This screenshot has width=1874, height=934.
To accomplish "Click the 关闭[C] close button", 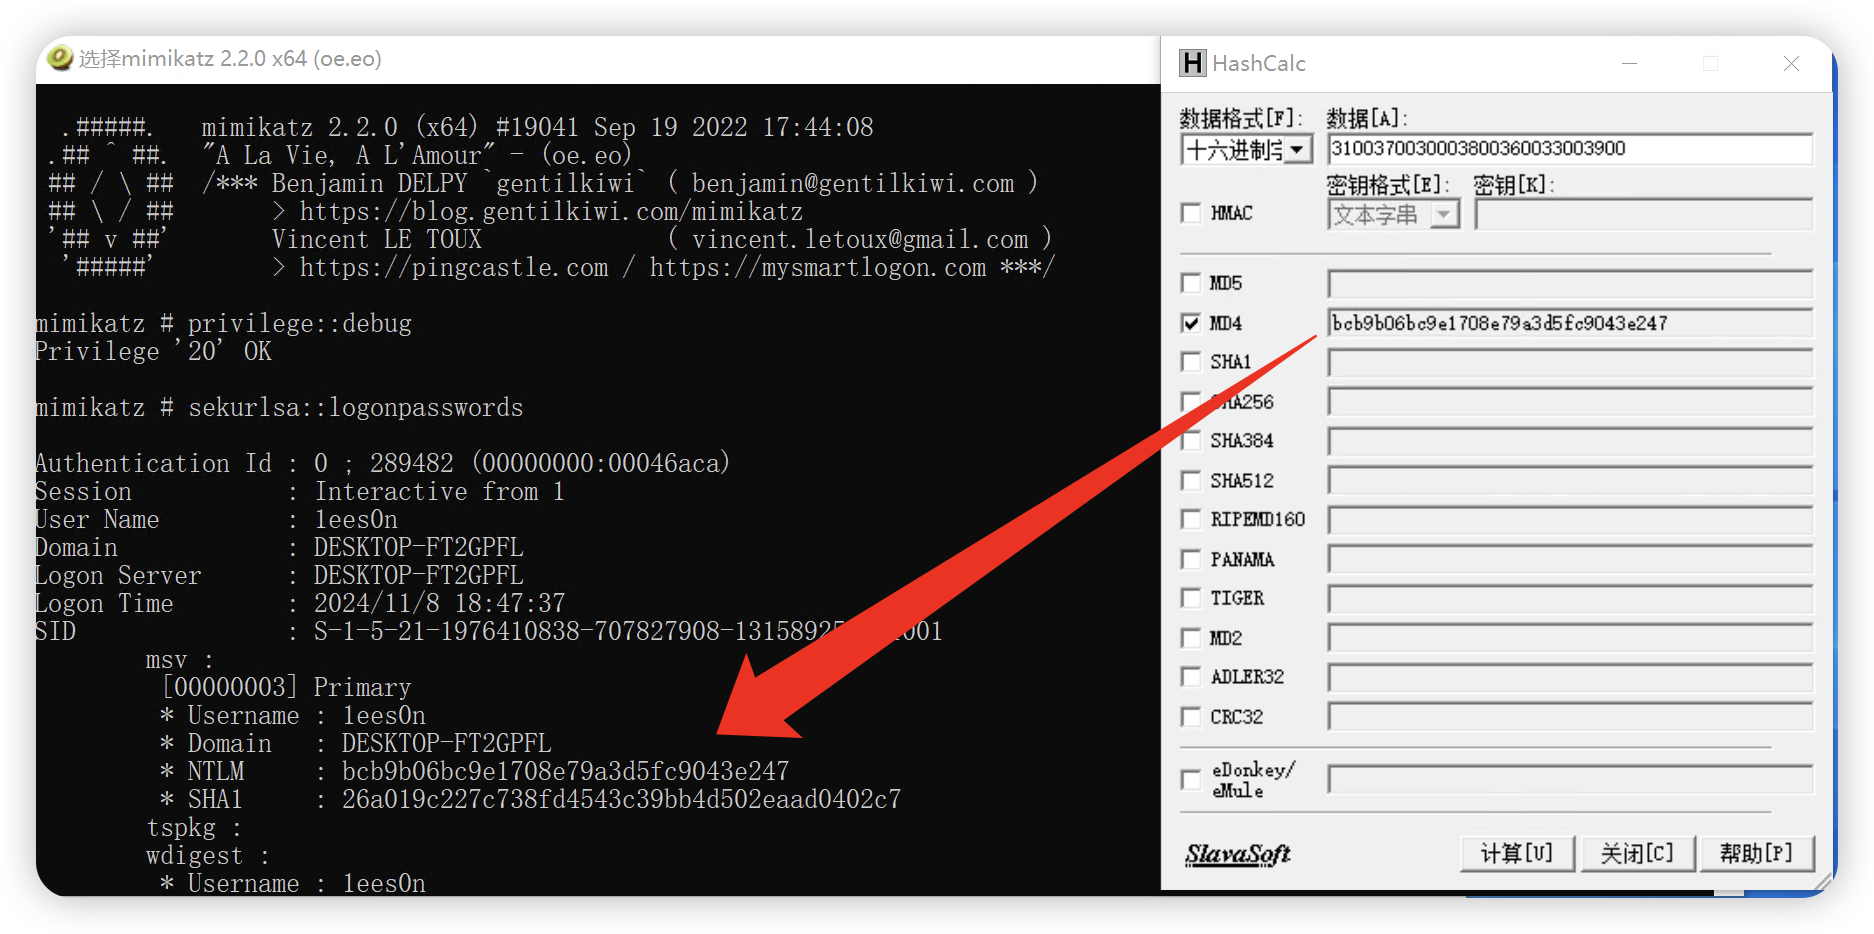I will coord(1636,853).
